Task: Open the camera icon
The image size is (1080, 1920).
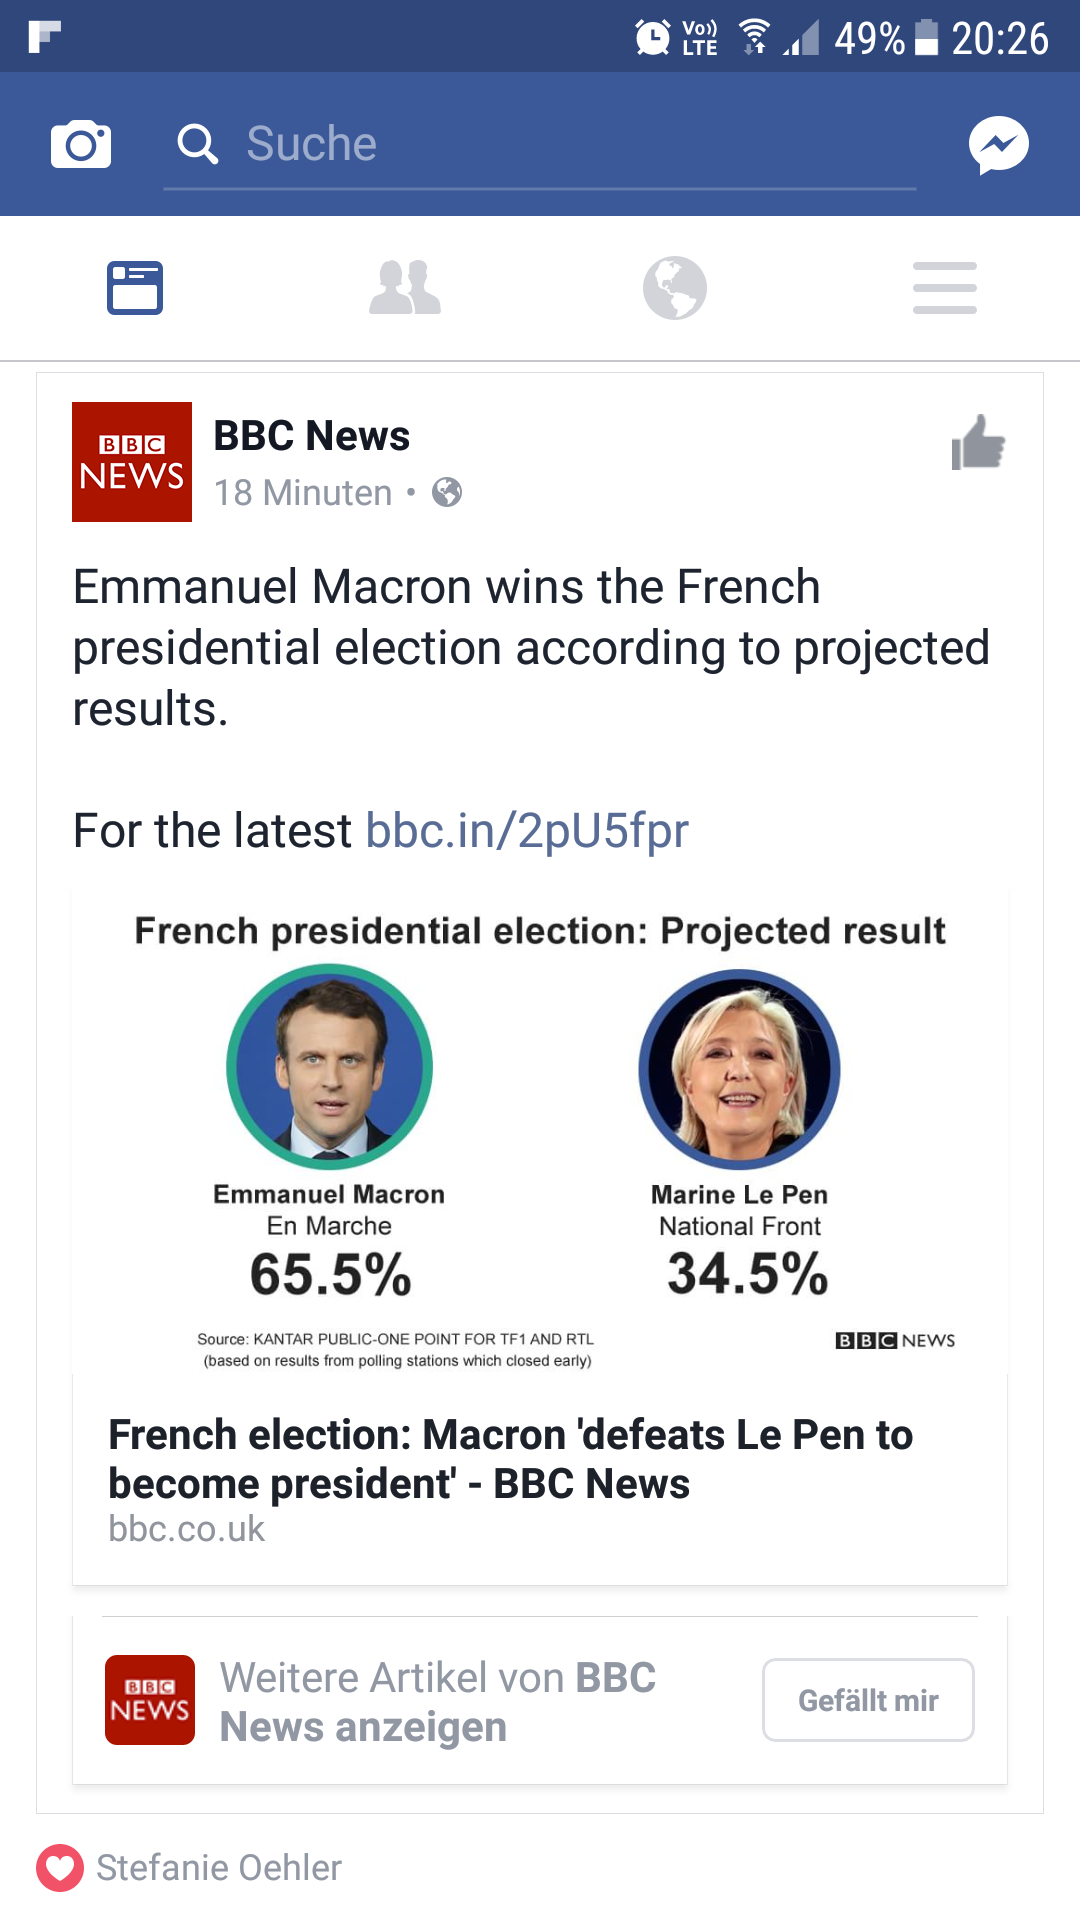Action: pos(81,144)
